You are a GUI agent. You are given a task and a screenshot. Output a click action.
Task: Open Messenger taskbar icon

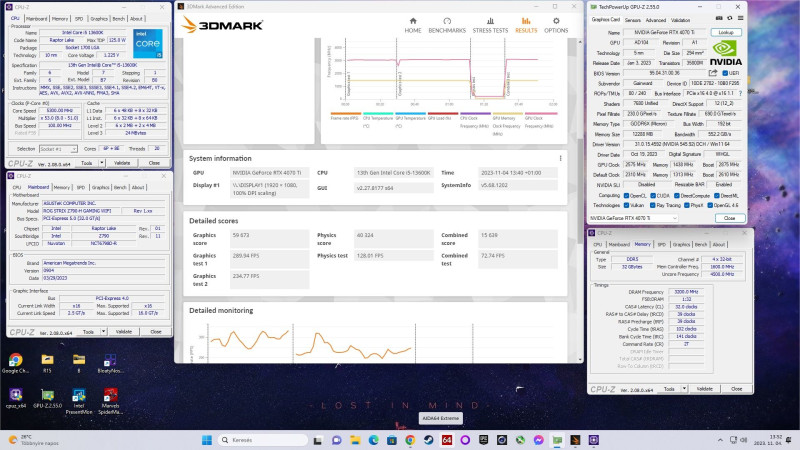539,440
